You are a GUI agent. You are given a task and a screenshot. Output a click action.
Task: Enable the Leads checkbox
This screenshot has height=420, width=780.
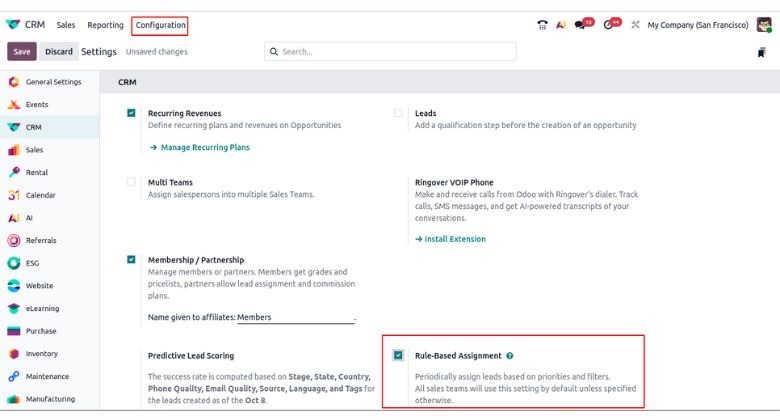pos(398,113)
